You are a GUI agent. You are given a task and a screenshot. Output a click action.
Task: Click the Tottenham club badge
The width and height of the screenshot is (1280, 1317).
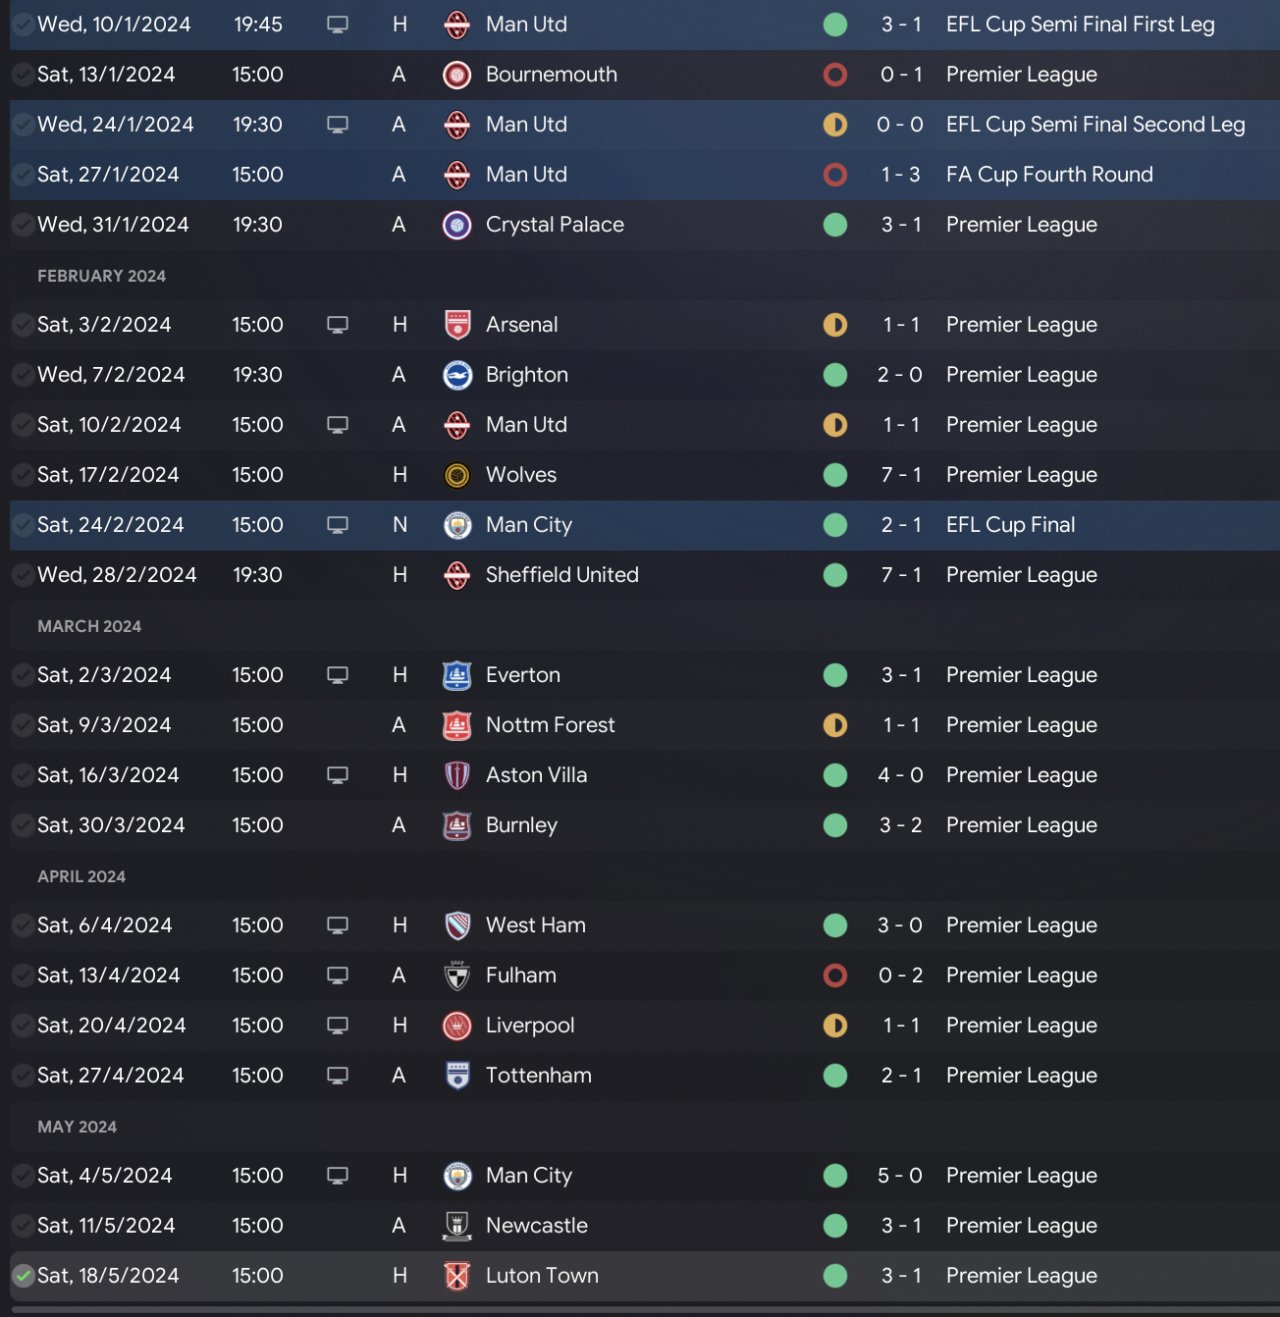tap(457, 1075)
